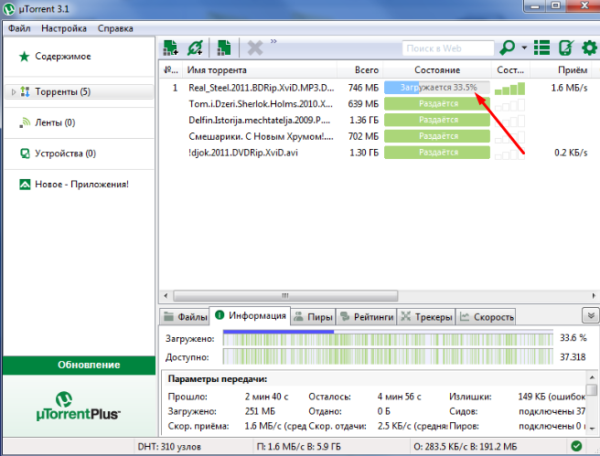Click the µTorrent 3.1 title bar logo

coord(9,9)
